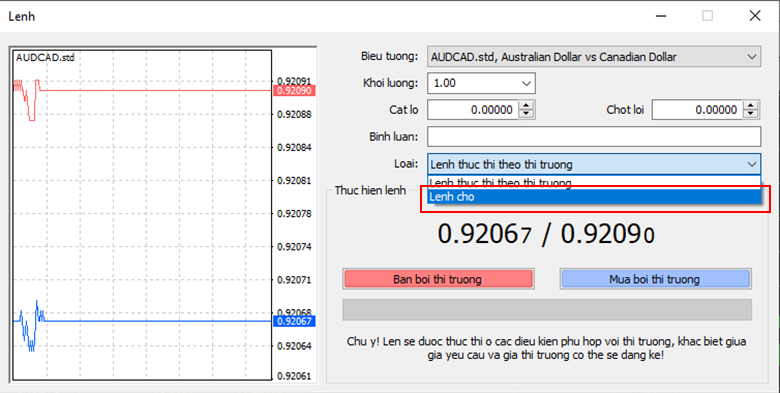Click inside the Chot loi value field
780x393 pixels.
click(698, 110)
